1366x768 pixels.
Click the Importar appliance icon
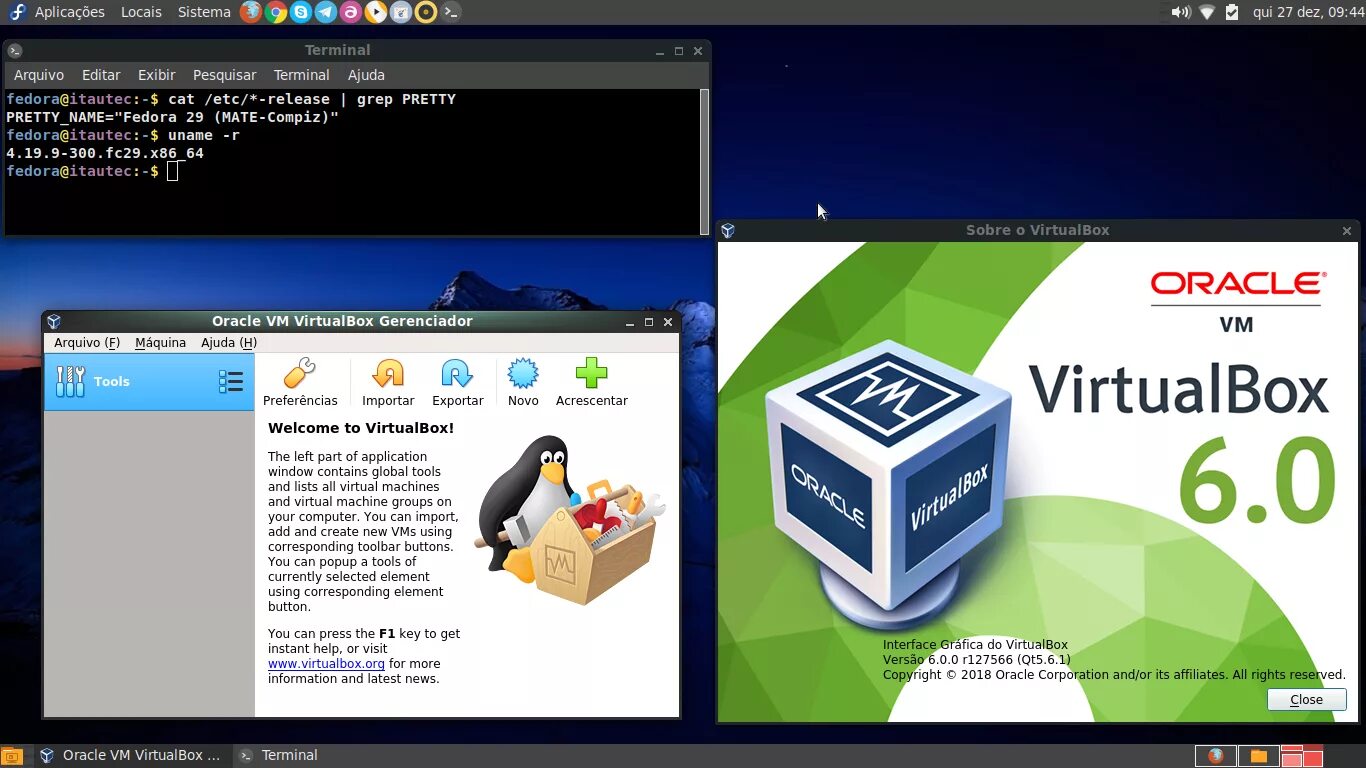click(388, 383)
